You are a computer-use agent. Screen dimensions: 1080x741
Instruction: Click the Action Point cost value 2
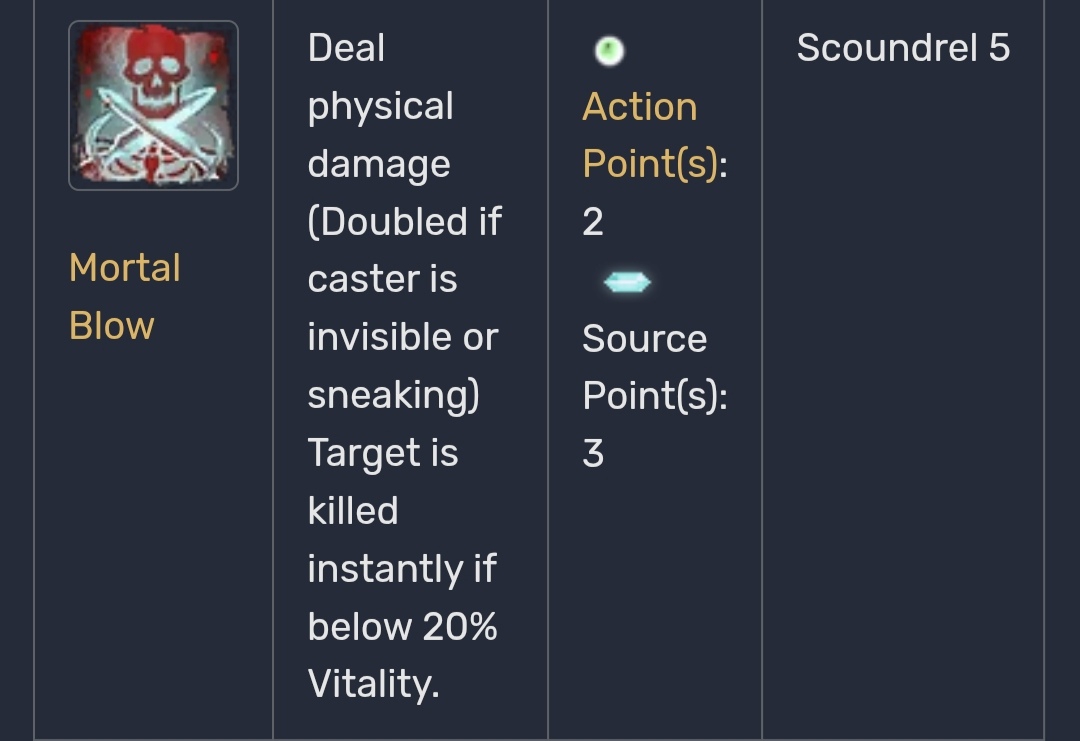click(593, 222)
